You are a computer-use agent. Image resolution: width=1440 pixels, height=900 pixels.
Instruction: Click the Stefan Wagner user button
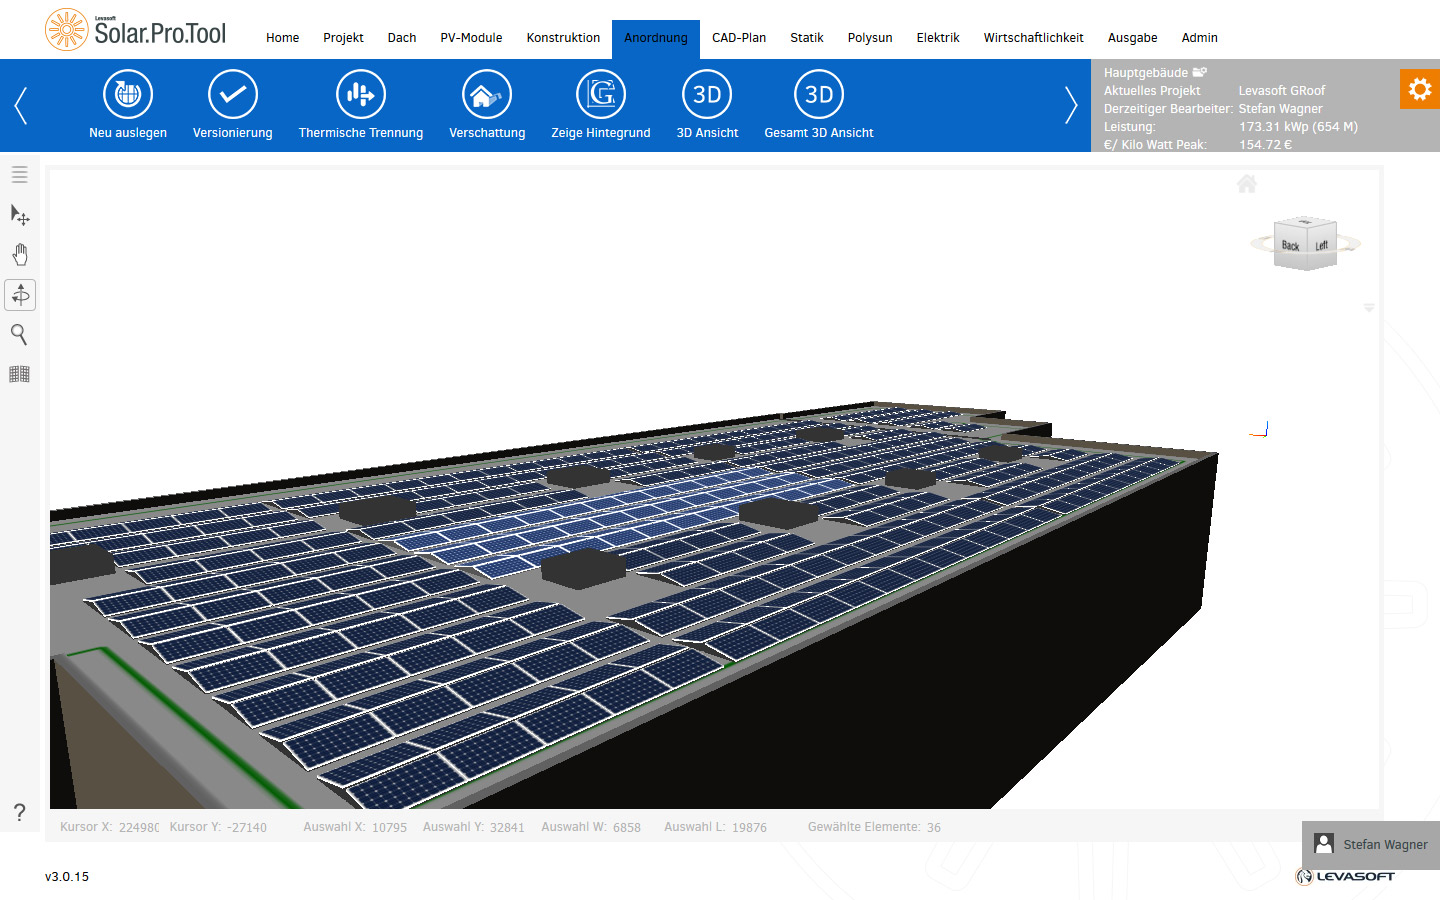tap(1371, 845)
